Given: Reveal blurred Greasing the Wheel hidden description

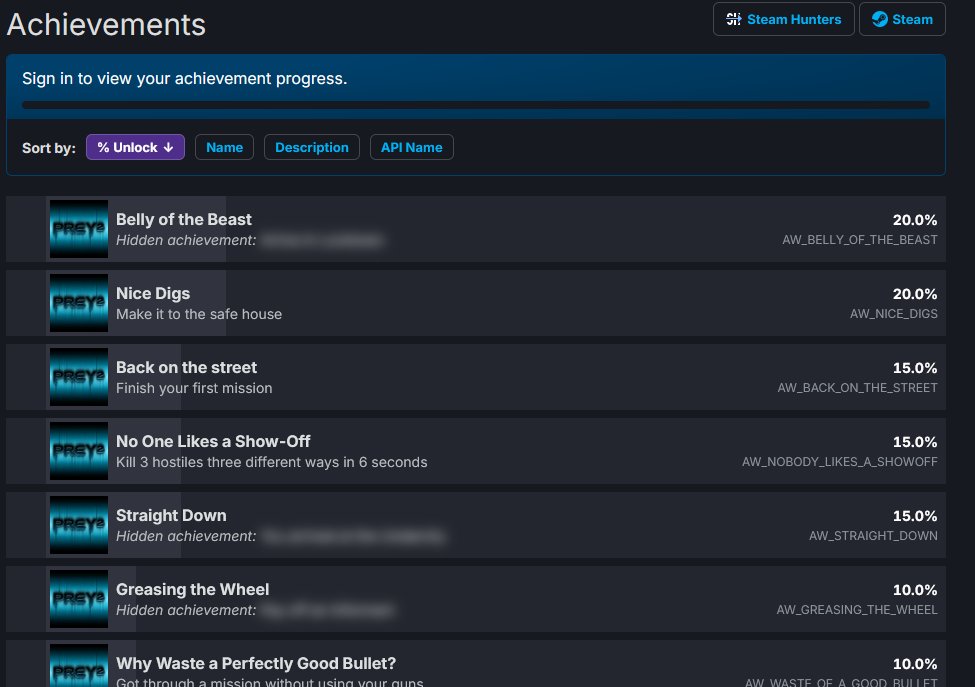Looking at the screenshot, I should point(328,611).
